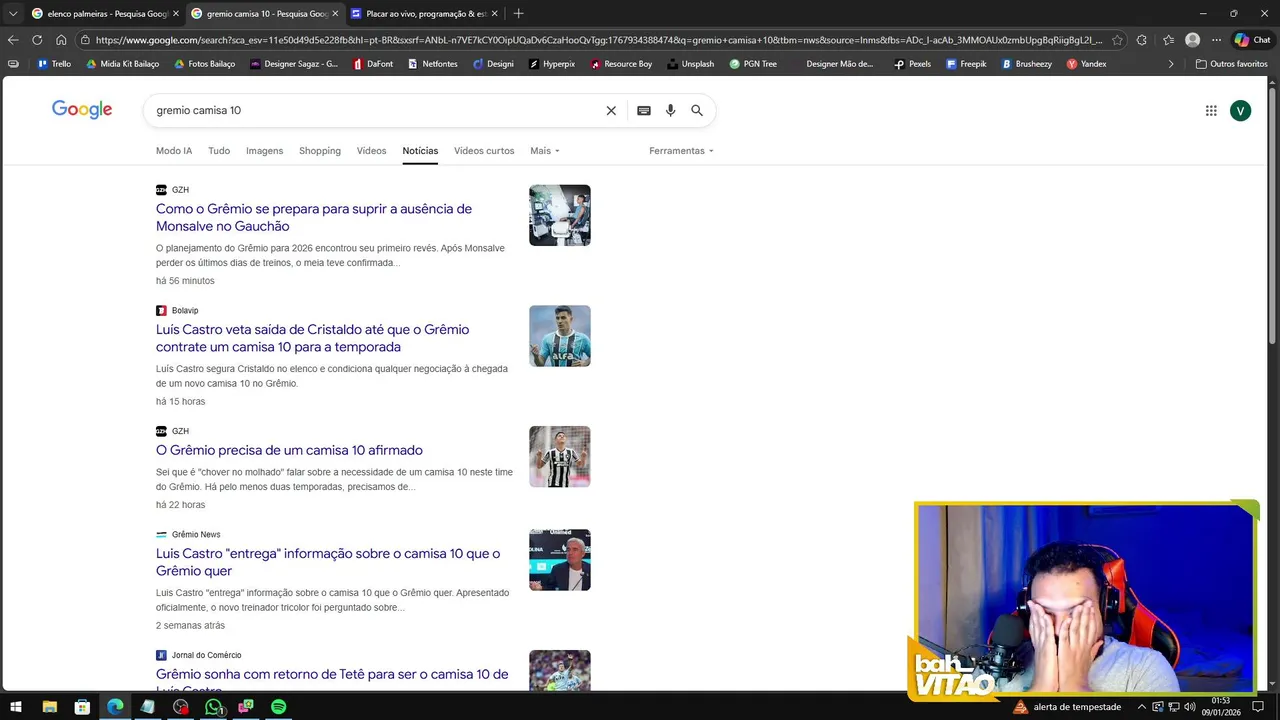Open Windows Start menu
Image resolution: width=1280 pixels, height=720 pixels.
[x=15, y=707]
